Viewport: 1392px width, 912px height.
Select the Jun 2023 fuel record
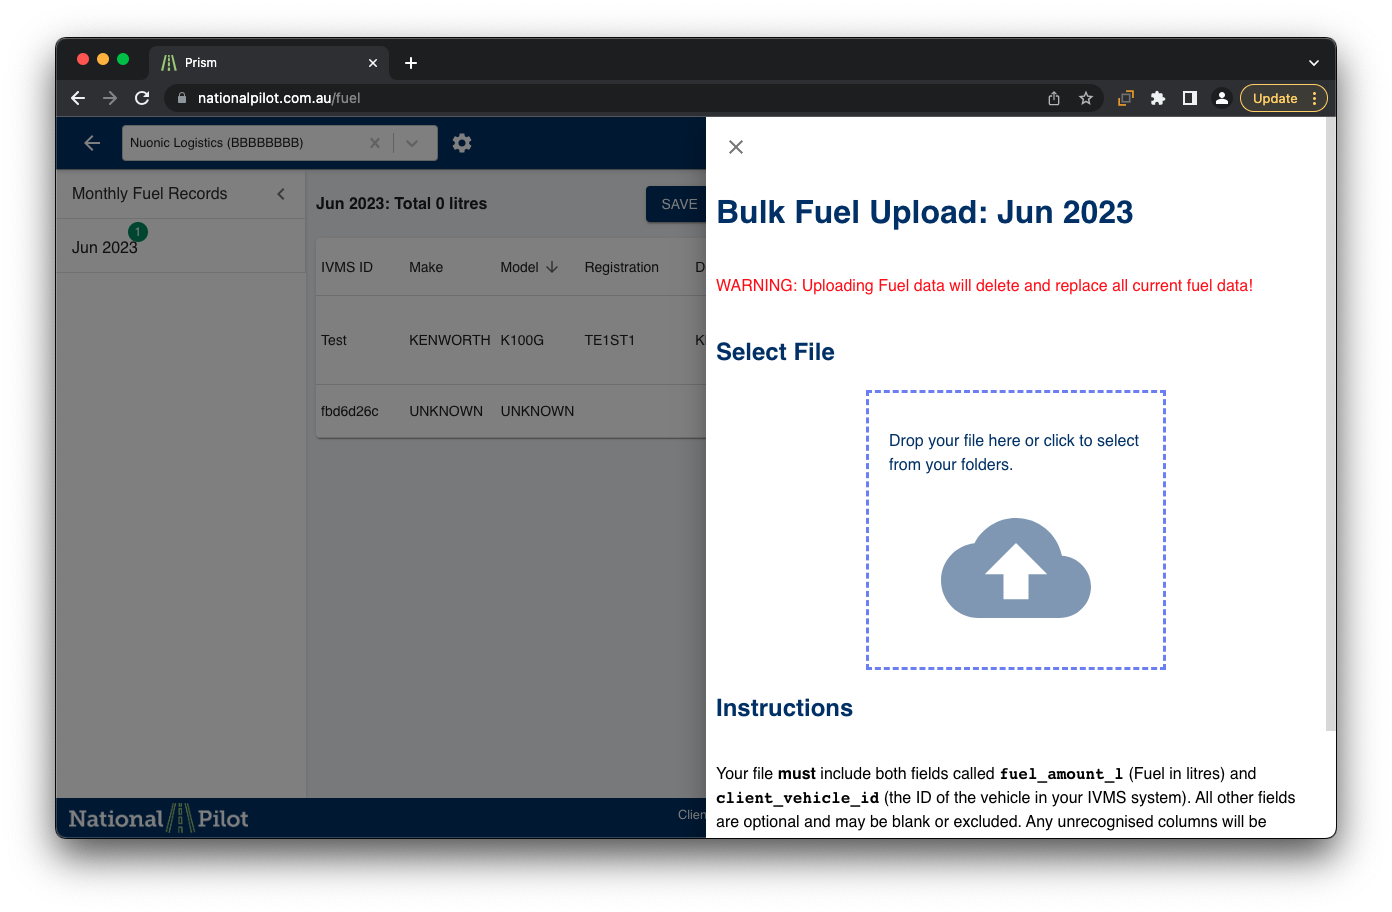[x=104, y=247]
